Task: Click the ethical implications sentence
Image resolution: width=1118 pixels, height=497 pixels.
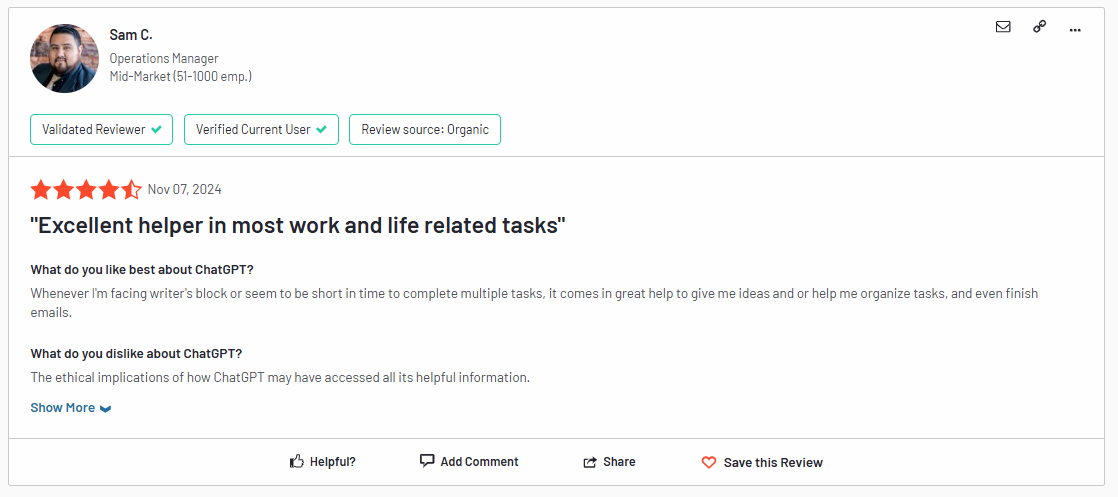Action: click(x=280, y=377)
